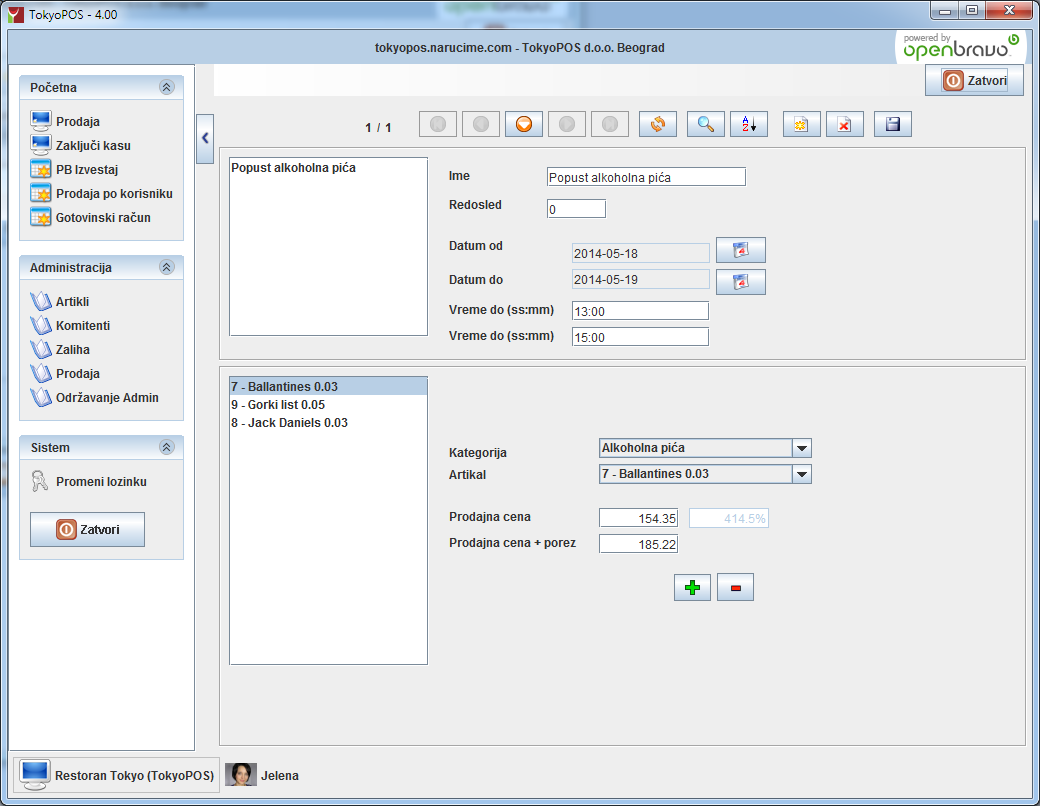The height and width of the screenshot is (806, 1040).
Task: Click the delete record red X icon
Action: pyautogui.click(x=844, y=124)
